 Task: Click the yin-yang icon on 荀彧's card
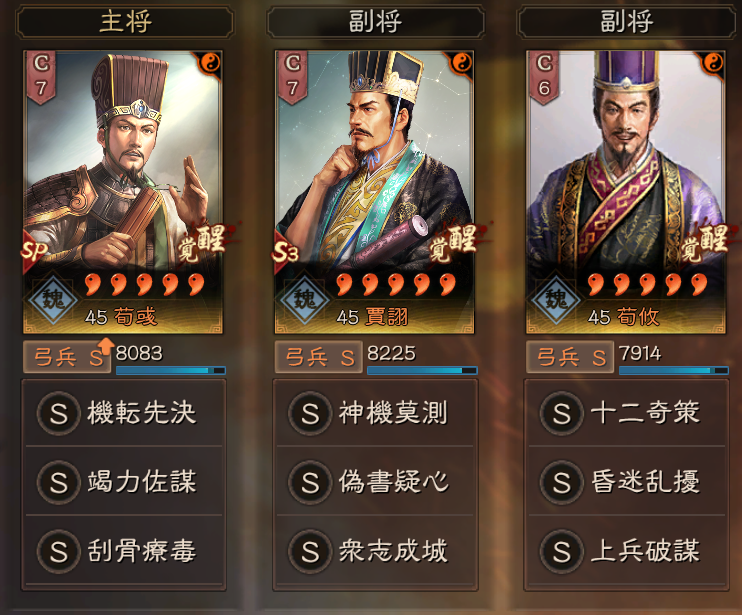[x=210, y=63]
